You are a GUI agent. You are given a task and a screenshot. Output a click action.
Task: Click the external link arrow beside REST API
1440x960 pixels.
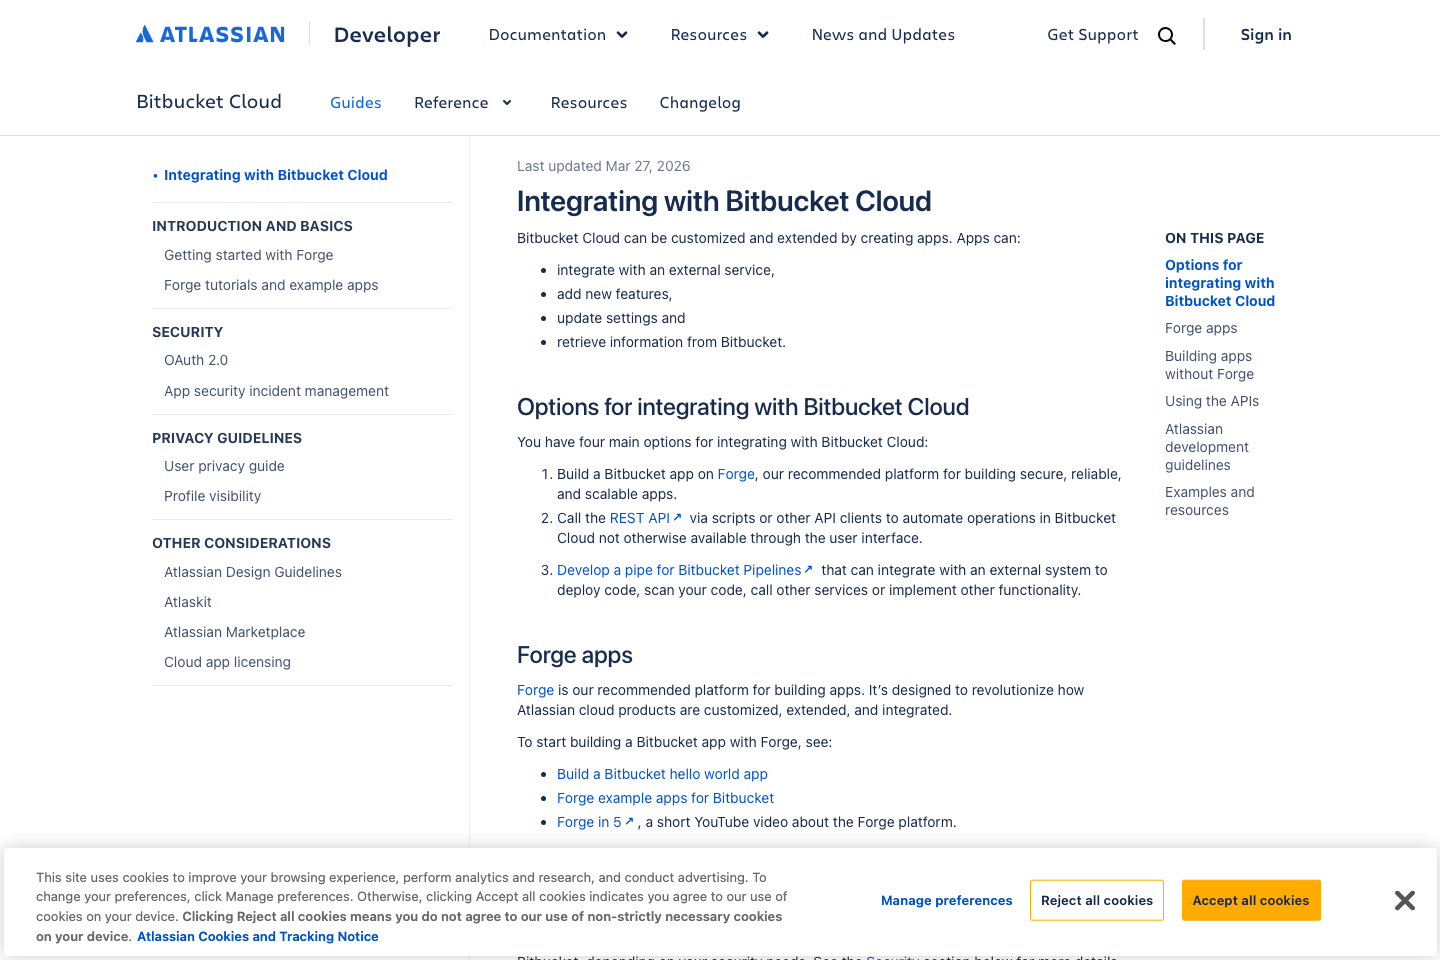click(677, 516)
